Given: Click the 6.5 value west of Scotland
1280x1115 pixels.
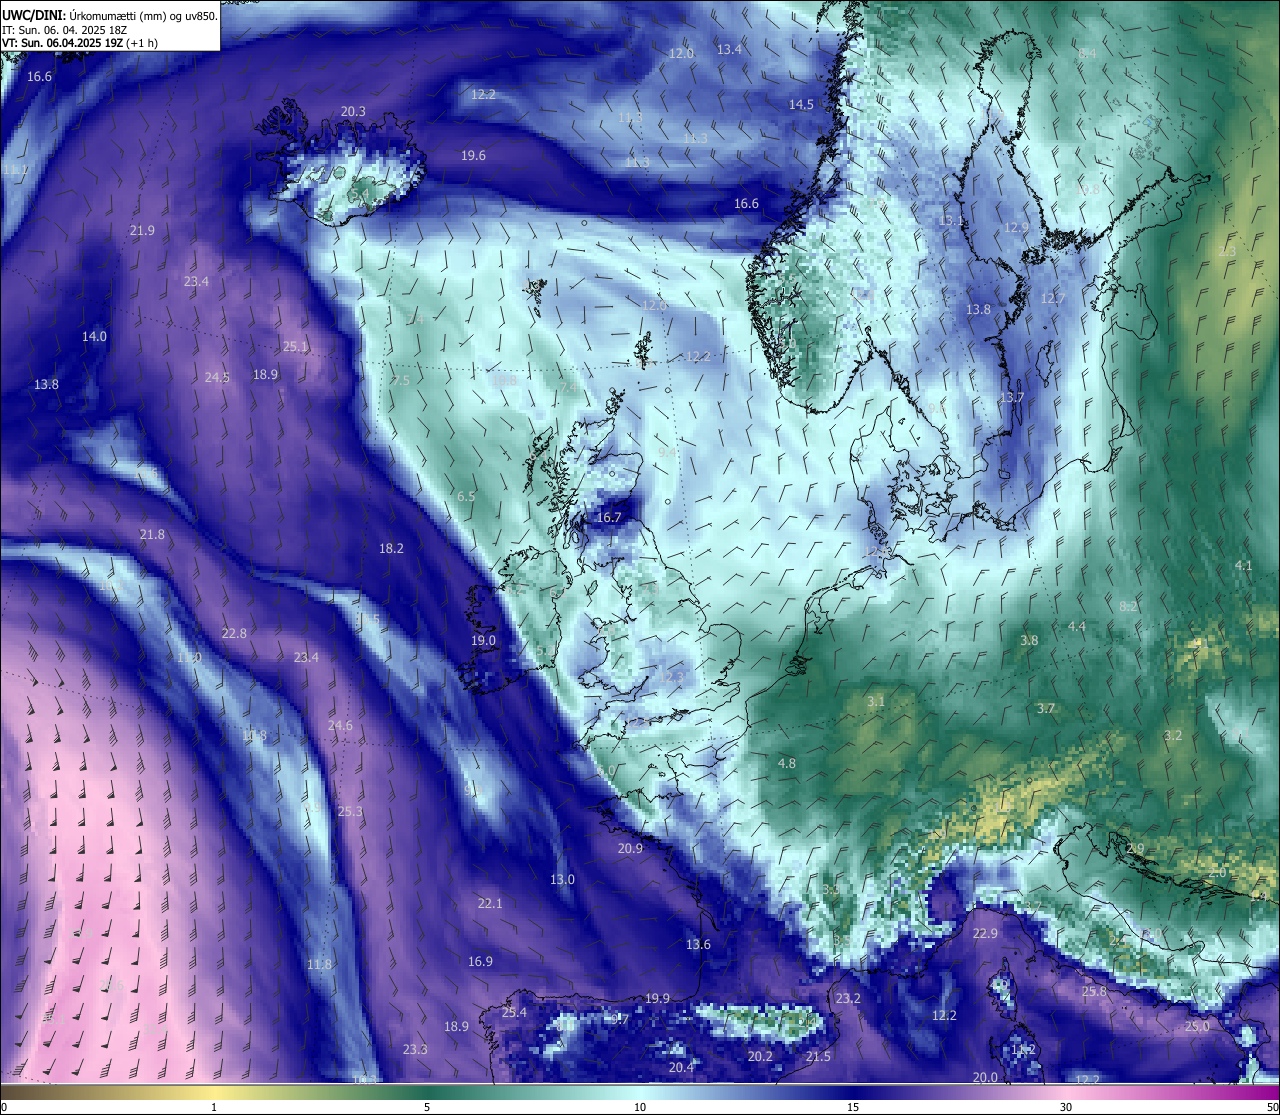Looking at the screenshot, I should pyautogui.click(x=466, y=497).
